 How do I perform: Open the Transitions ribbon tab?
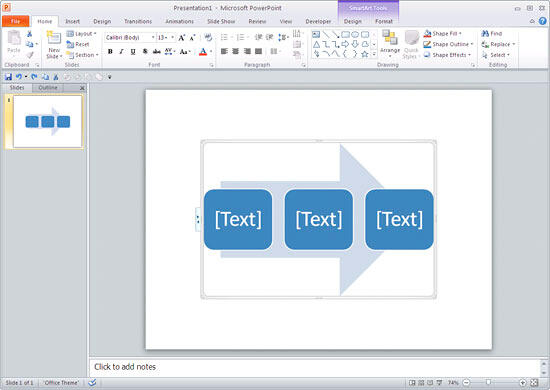point(138,21)
